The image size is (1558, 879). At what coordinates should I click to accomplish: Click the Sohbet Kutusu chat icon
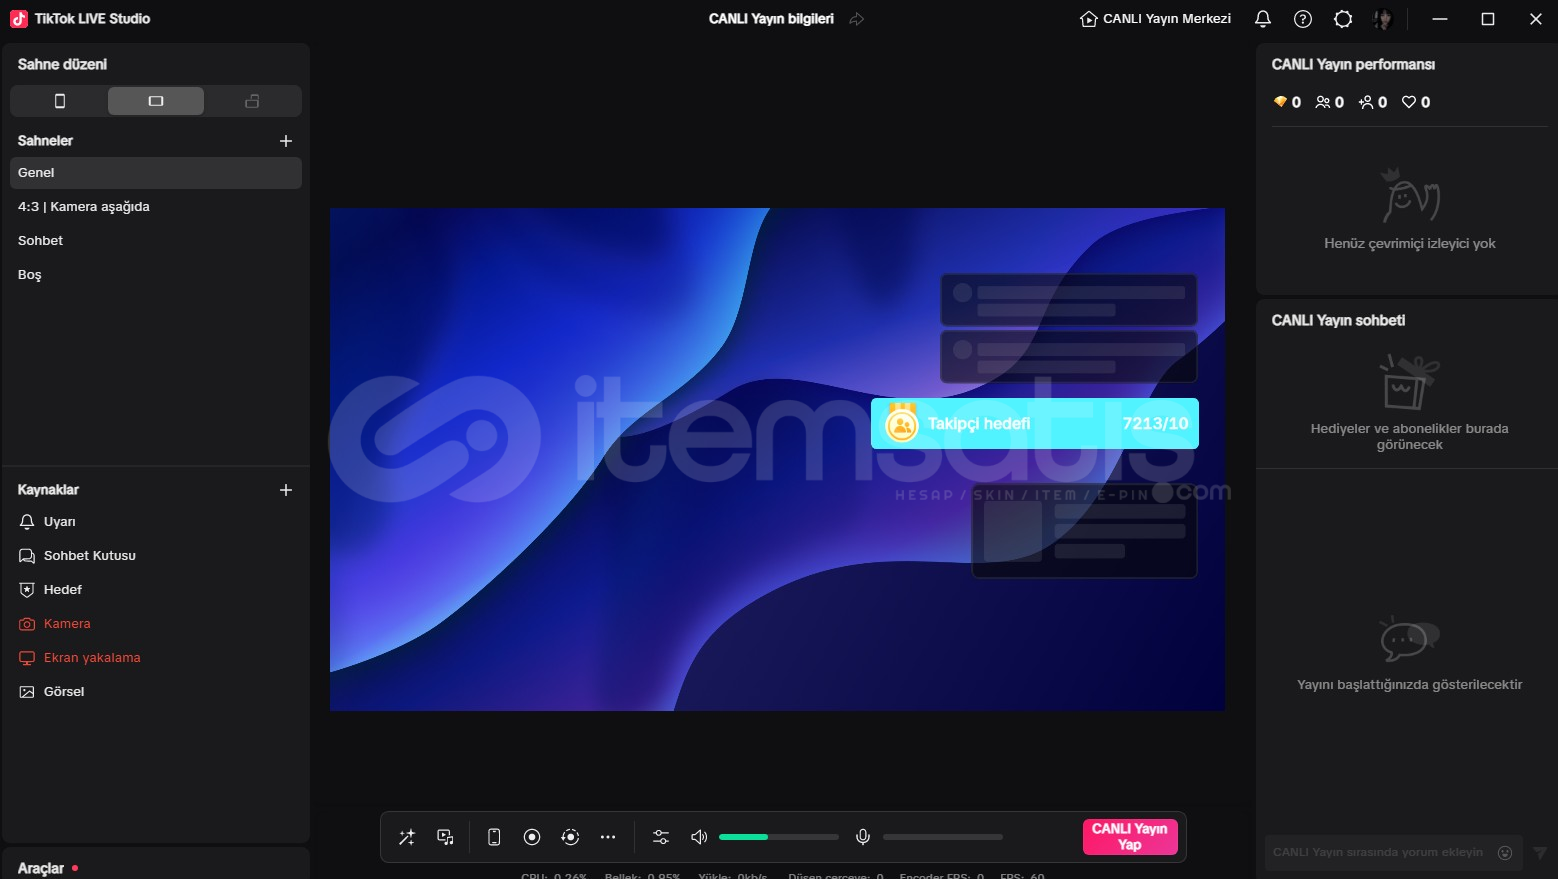pos(27,556)
